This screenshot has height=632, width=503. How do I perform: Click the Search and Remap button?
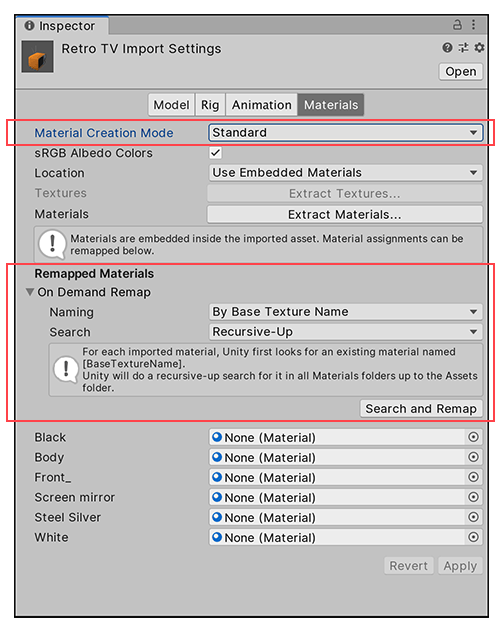click(x=421, y=409)
